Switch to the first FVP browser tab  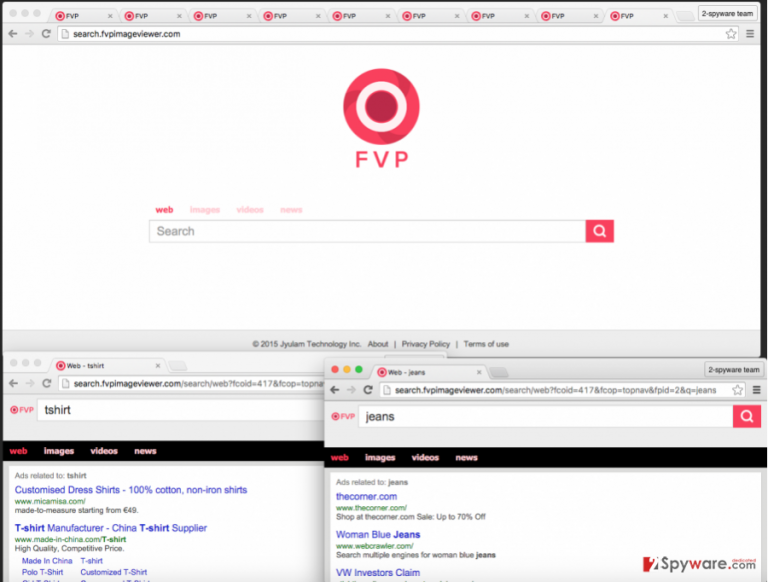[x=83, y=16]
